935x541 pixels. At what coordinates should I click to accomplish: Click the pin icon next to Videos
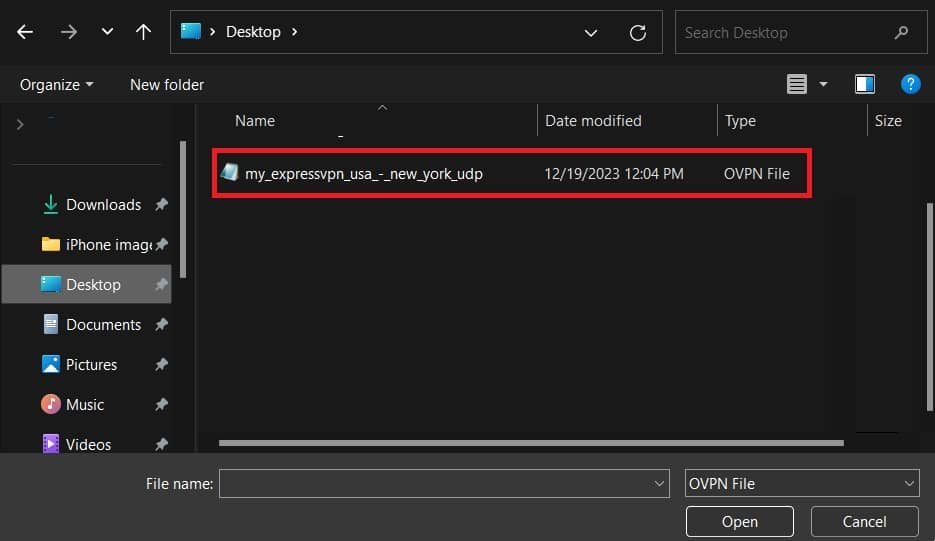[161, 444]
